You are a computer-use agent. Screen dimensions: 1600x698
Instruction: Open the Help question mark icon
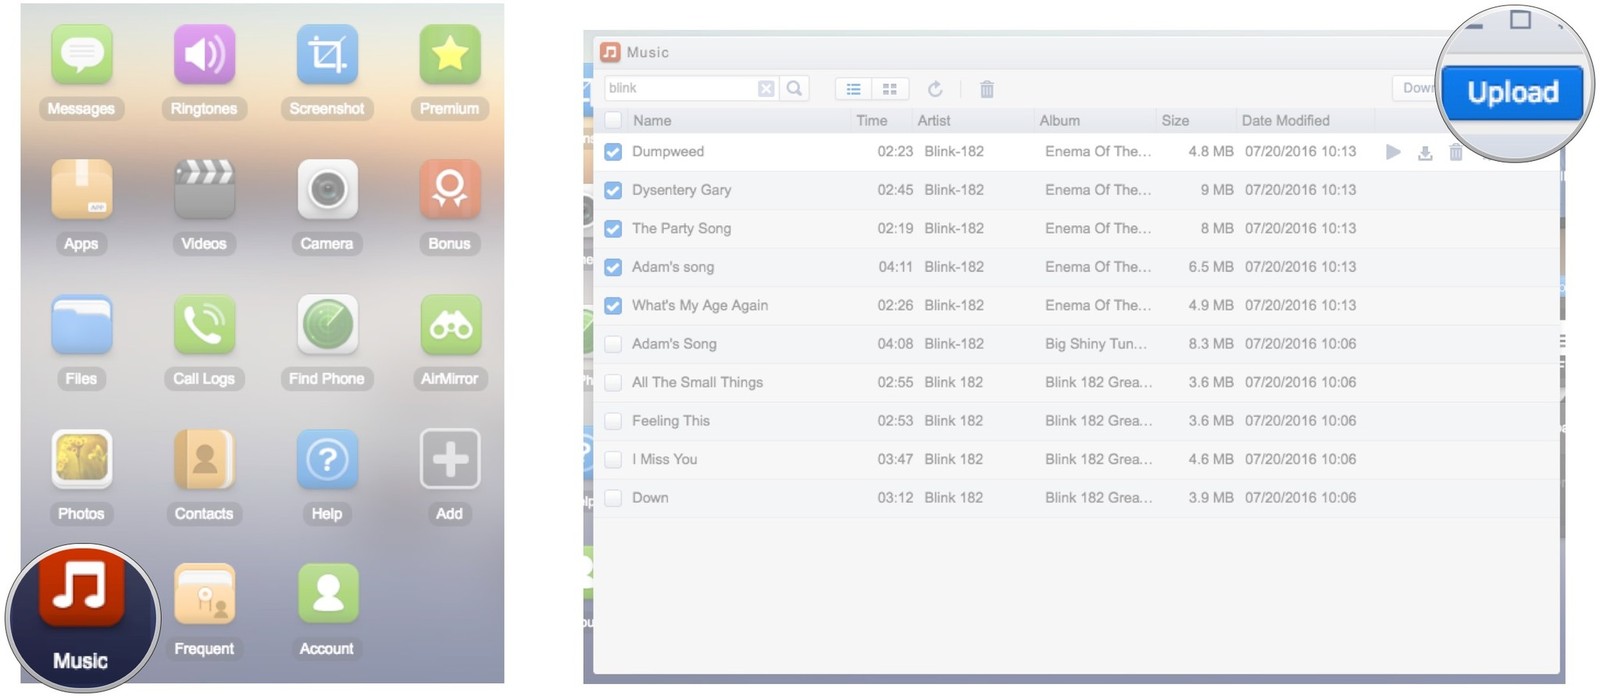[327, 460]
